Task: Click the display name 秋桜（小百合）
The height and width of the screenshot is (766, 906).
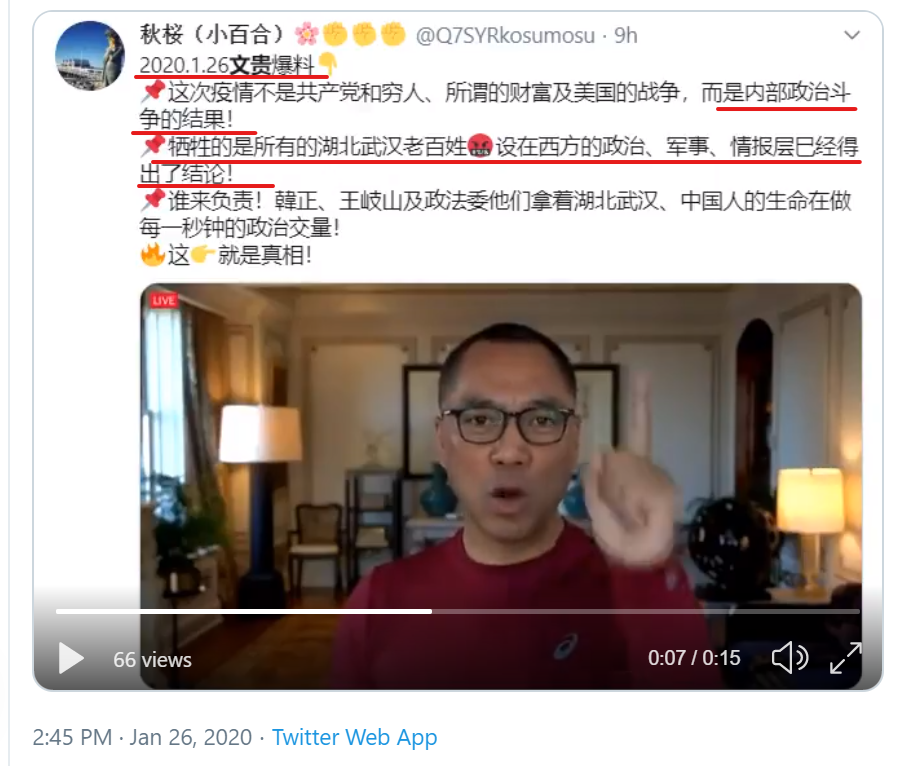Action: click(x=211, y=35)
